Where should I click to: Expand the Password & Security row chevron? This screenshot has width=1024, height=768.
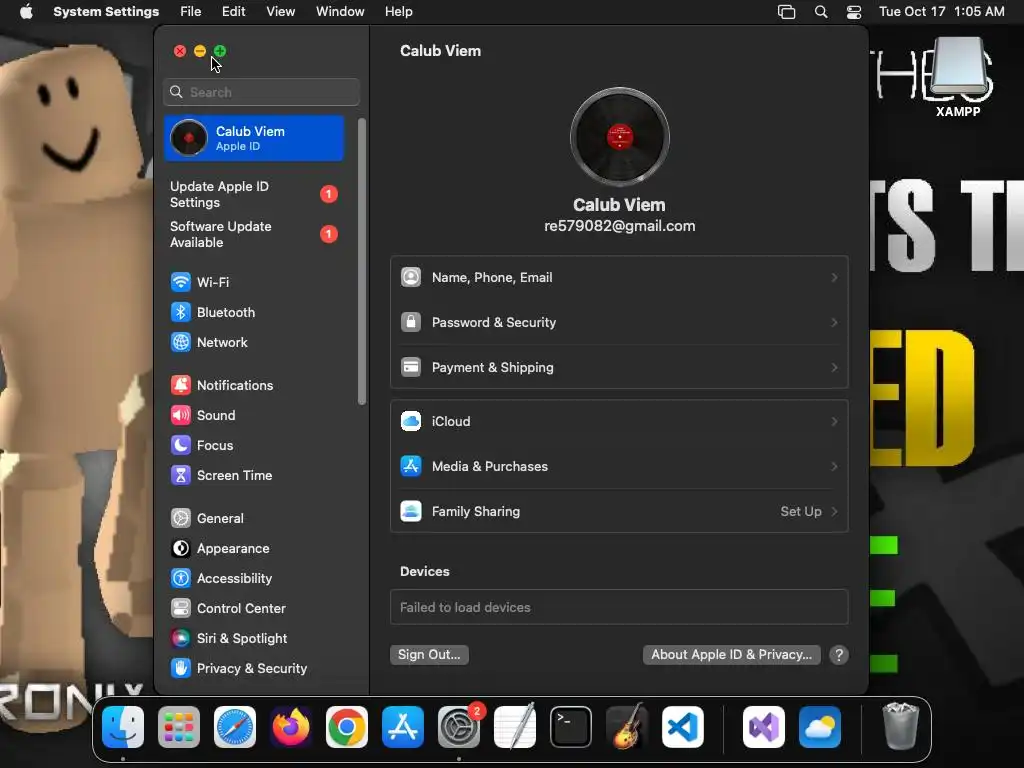tap(834, 323)
